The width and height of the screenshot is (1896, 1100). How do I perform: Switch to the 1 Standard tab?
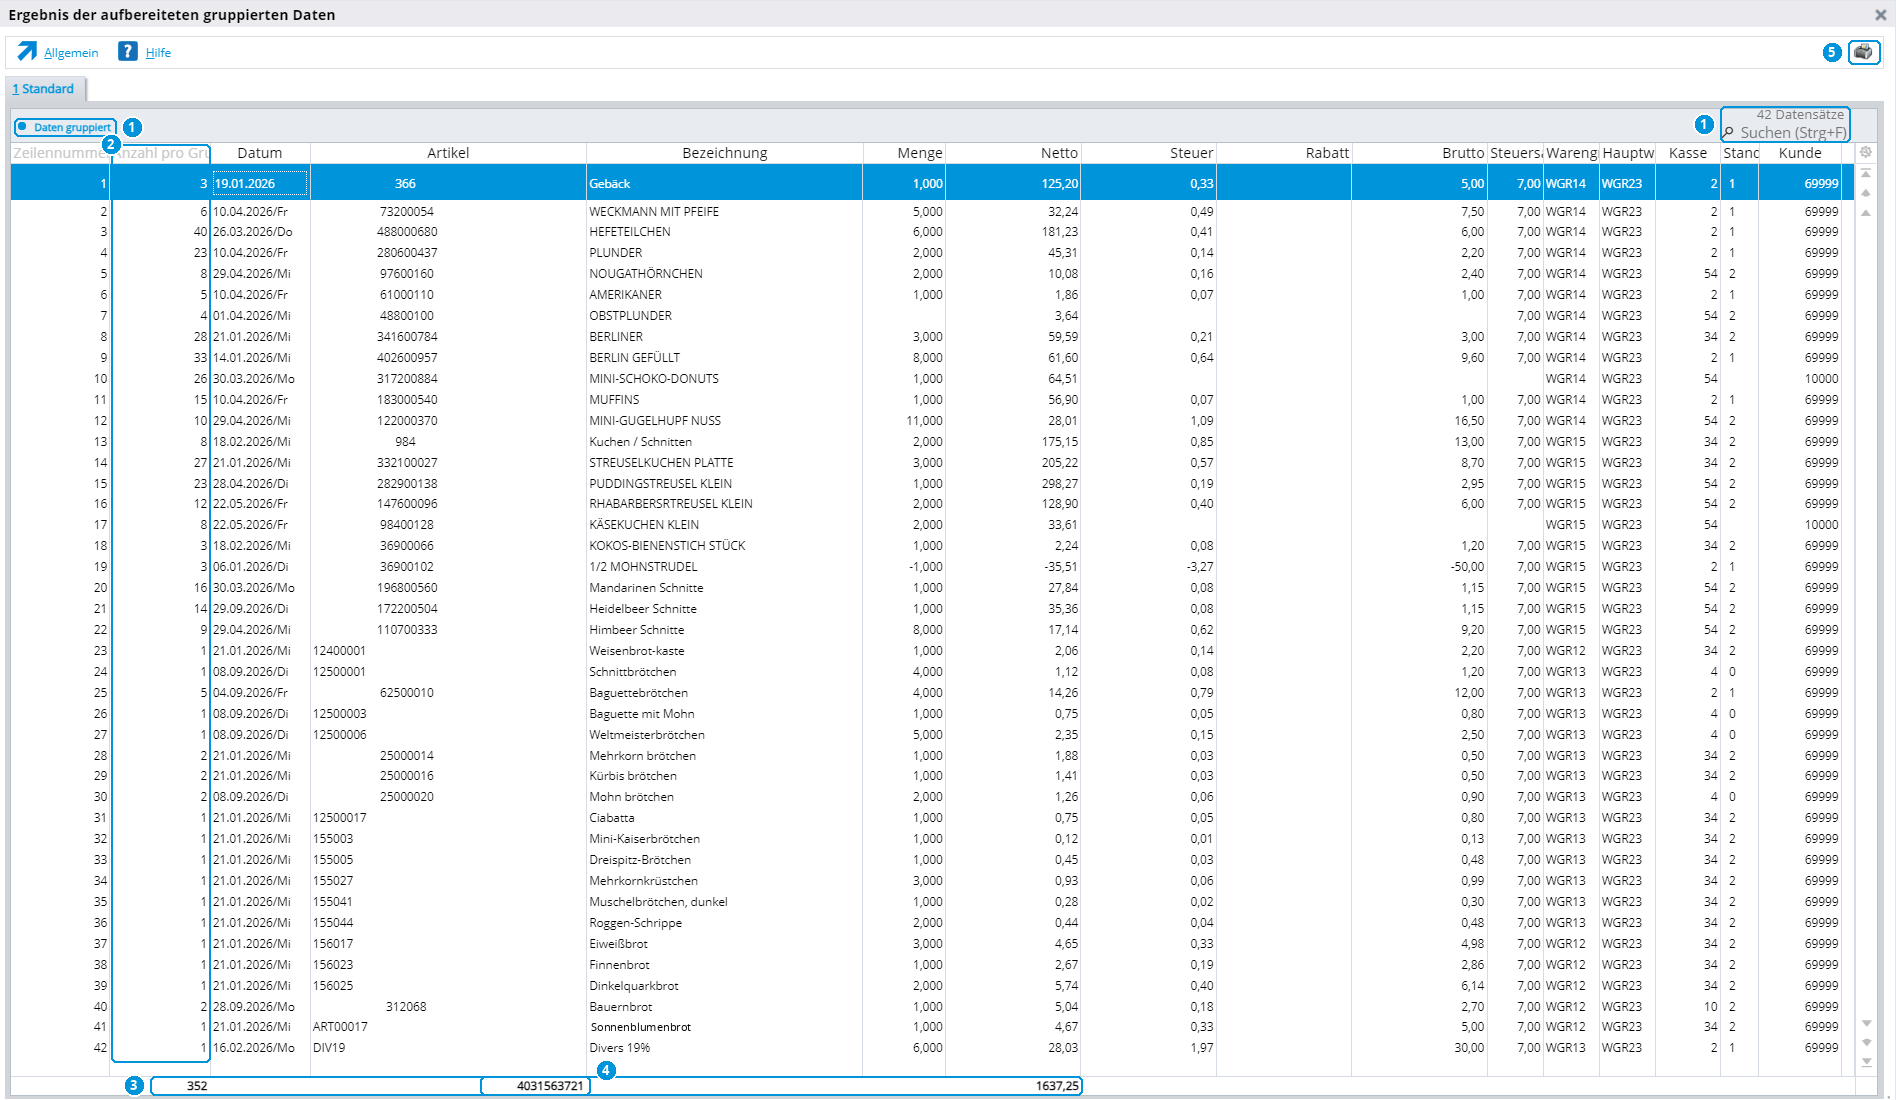(44, 89)
